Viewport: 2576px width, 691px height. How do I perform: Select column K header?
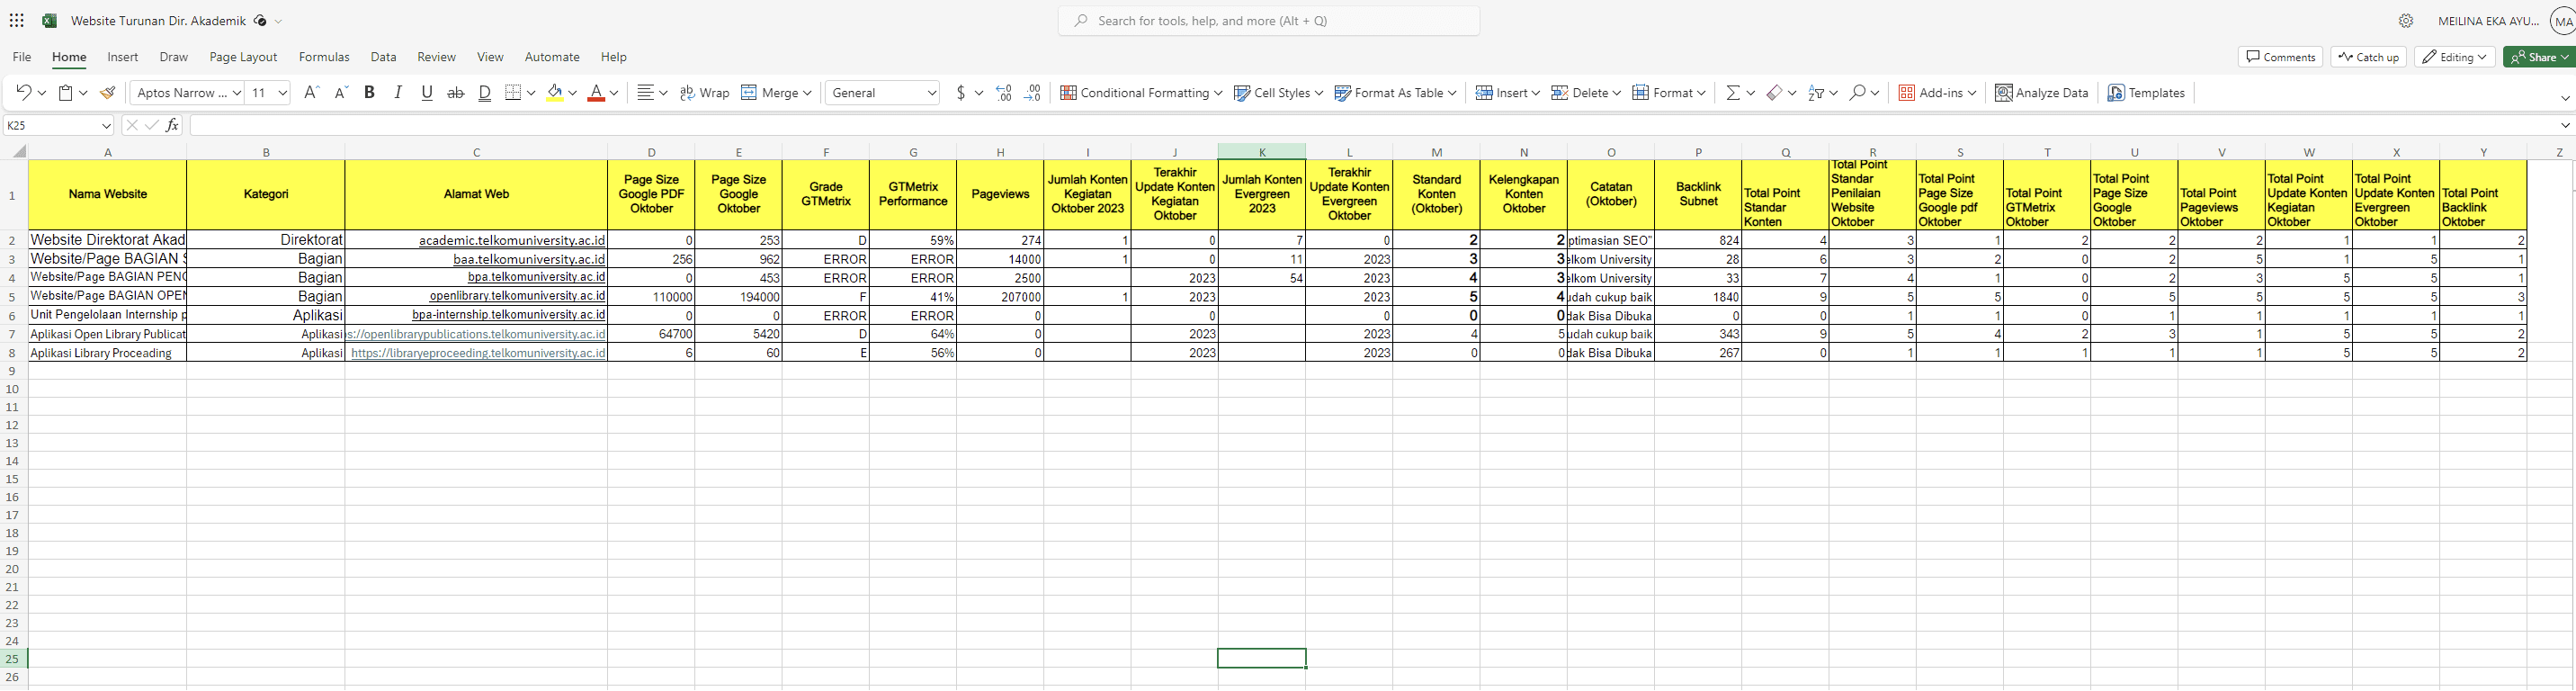(x=1262, y=152)
